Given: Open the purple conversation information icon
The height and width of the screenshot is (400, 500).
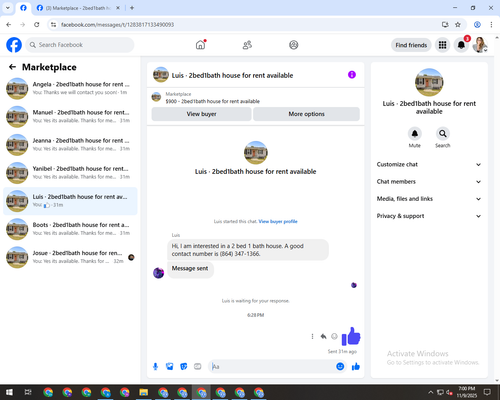Looking at the screenshot, I should (352, 75).
